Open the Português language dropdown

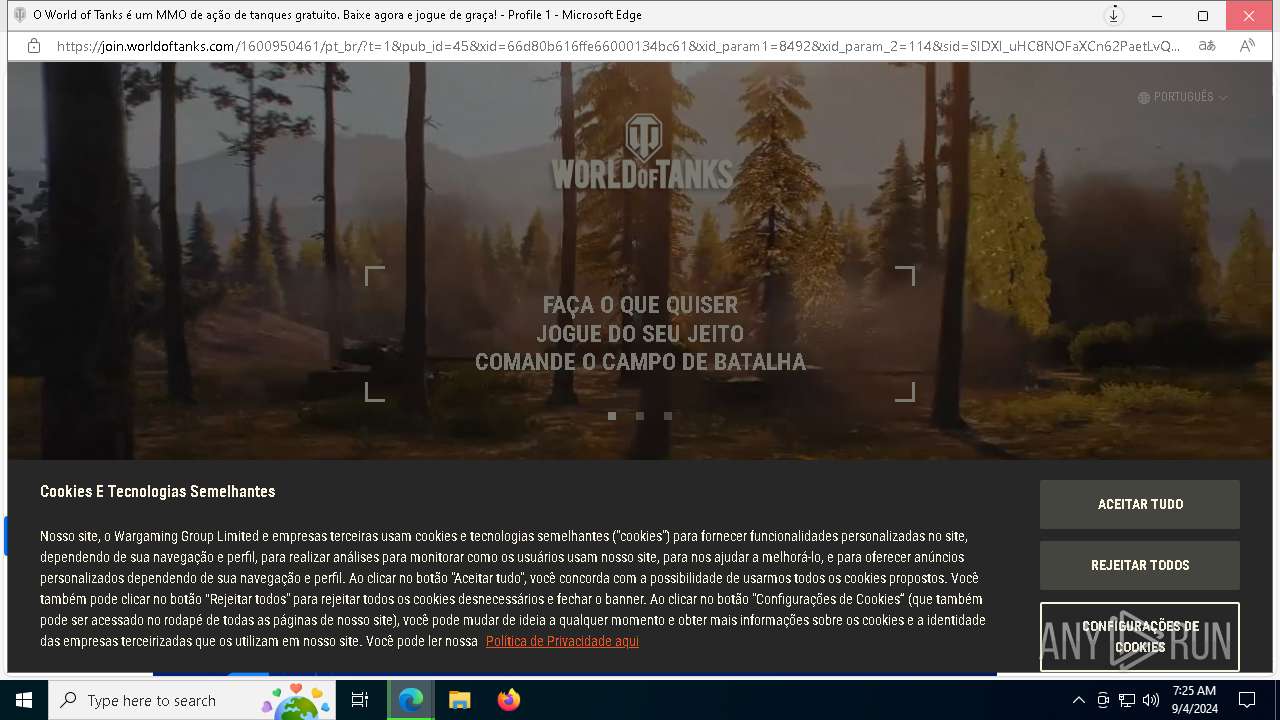pos(1183,97)
